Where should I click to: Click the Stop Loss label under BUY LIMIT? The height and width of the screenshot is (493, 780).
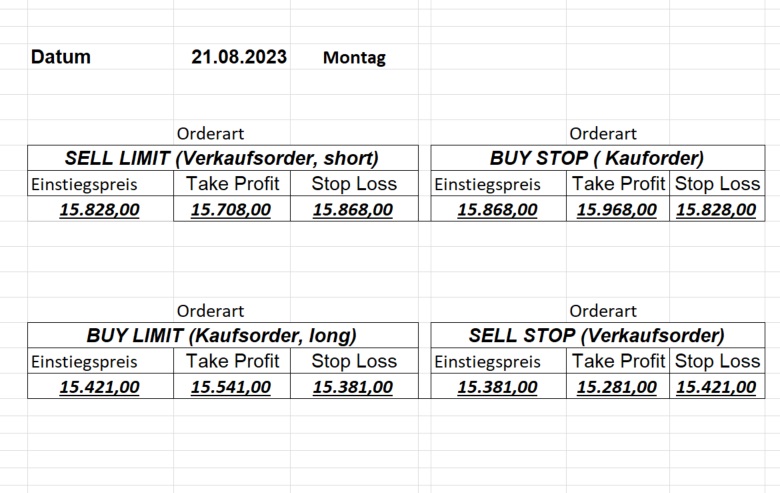354,361
